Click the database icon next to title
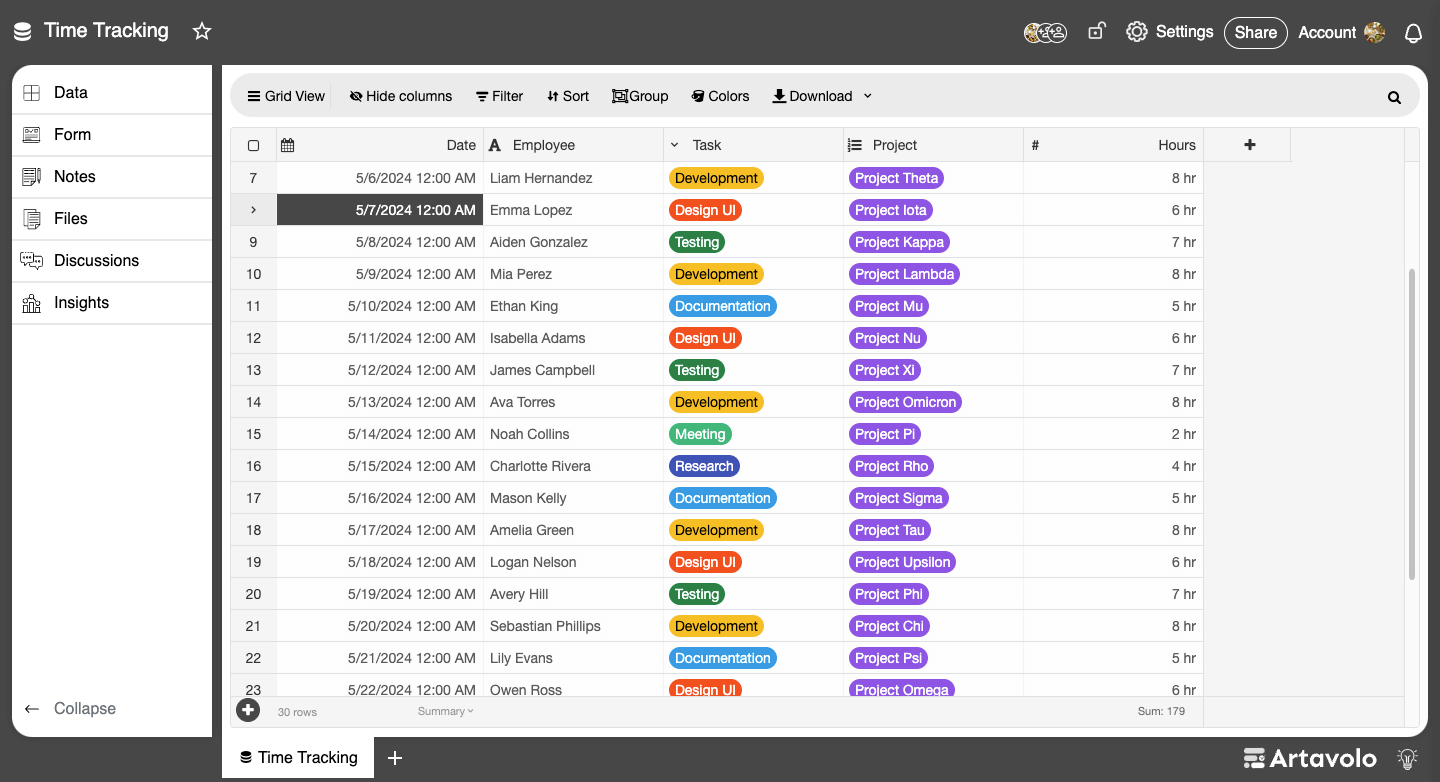1440x782 pixels. tap(22, 32)
